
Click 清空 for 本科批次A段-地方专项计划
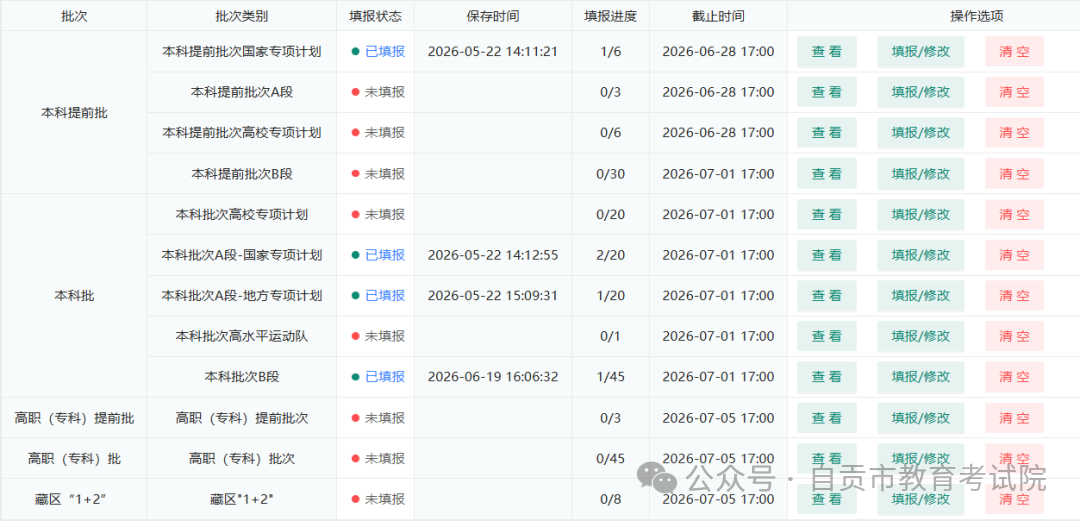point(1014,296)
